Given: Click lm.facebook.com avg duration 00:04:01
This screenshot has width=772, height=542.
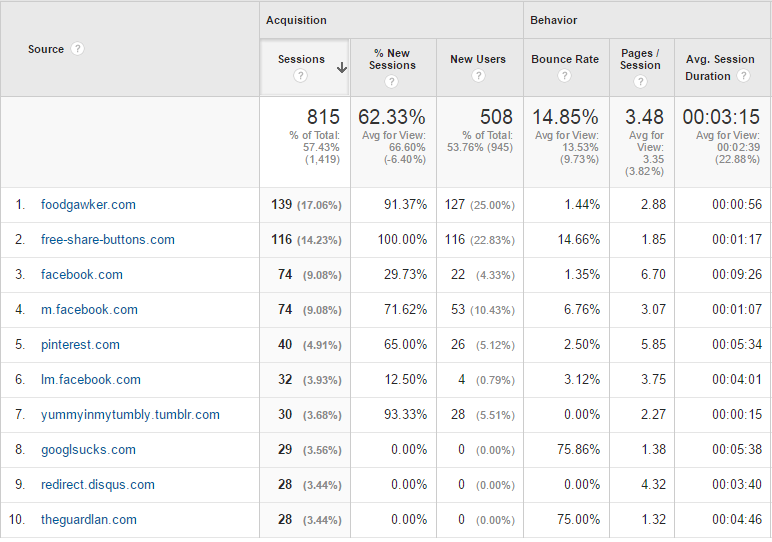Looking at the screenshot, I should click(737, 379).
